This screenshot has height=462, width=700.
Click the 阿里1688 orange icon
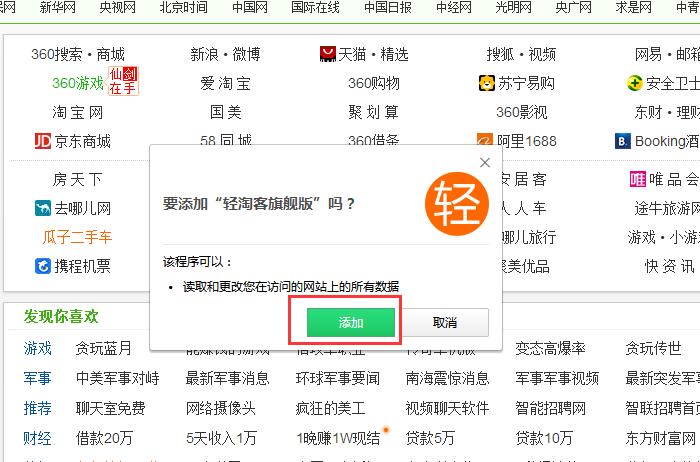485,141
